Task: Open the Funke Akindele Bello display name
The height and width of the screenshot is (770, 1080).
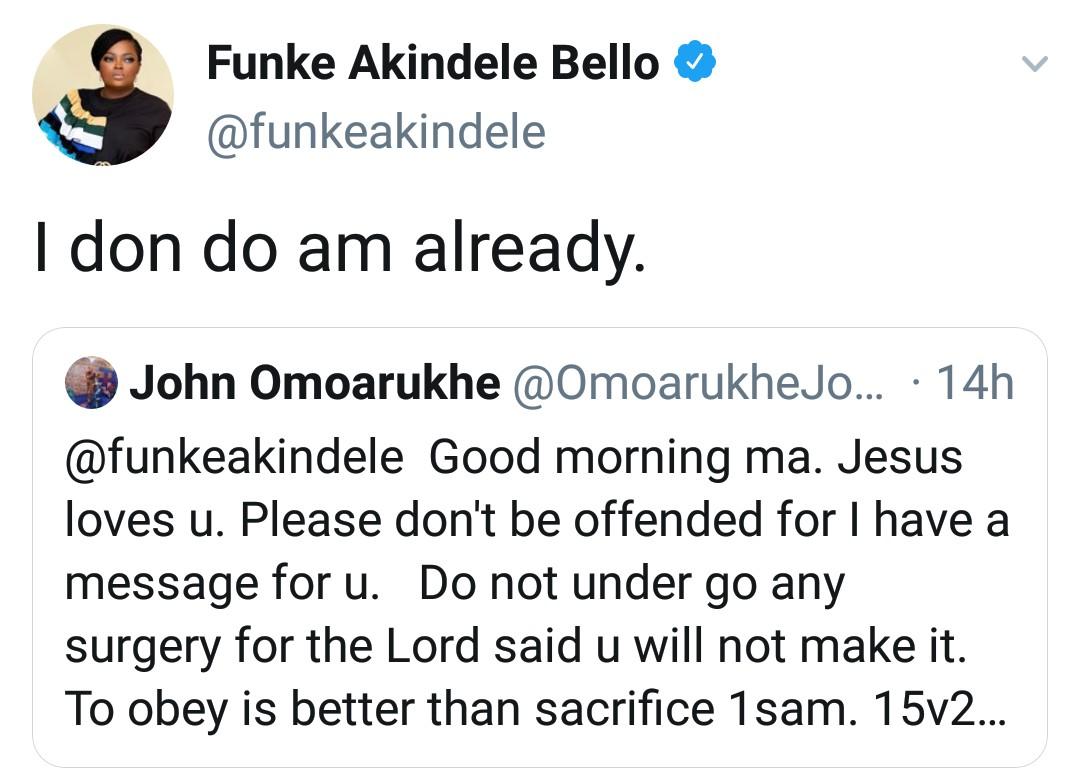Action: pos(432,65)
